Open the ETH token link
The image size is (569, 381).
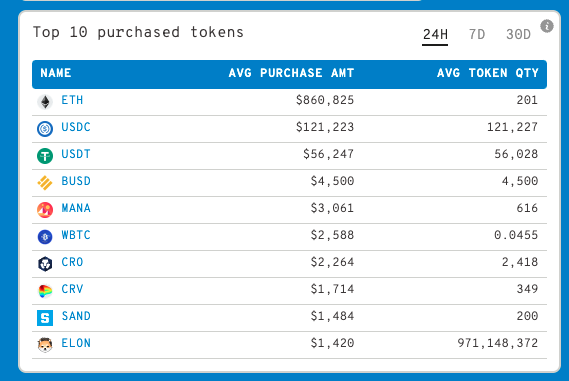click(72, 100)
